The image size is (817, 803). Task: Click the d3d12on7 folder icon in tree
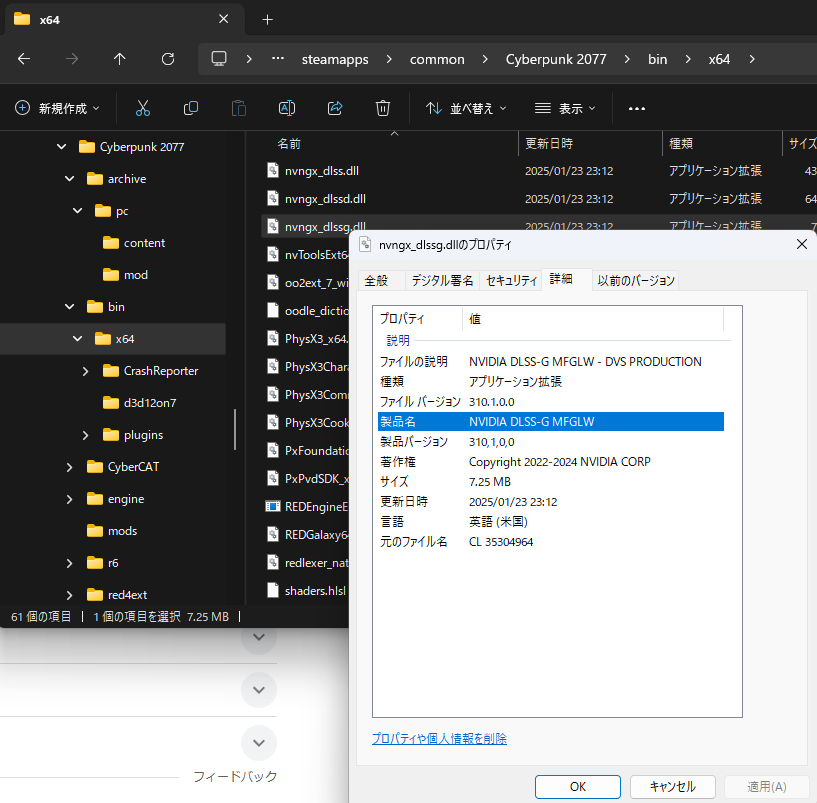pyautogui.click(x=111, y=402)
